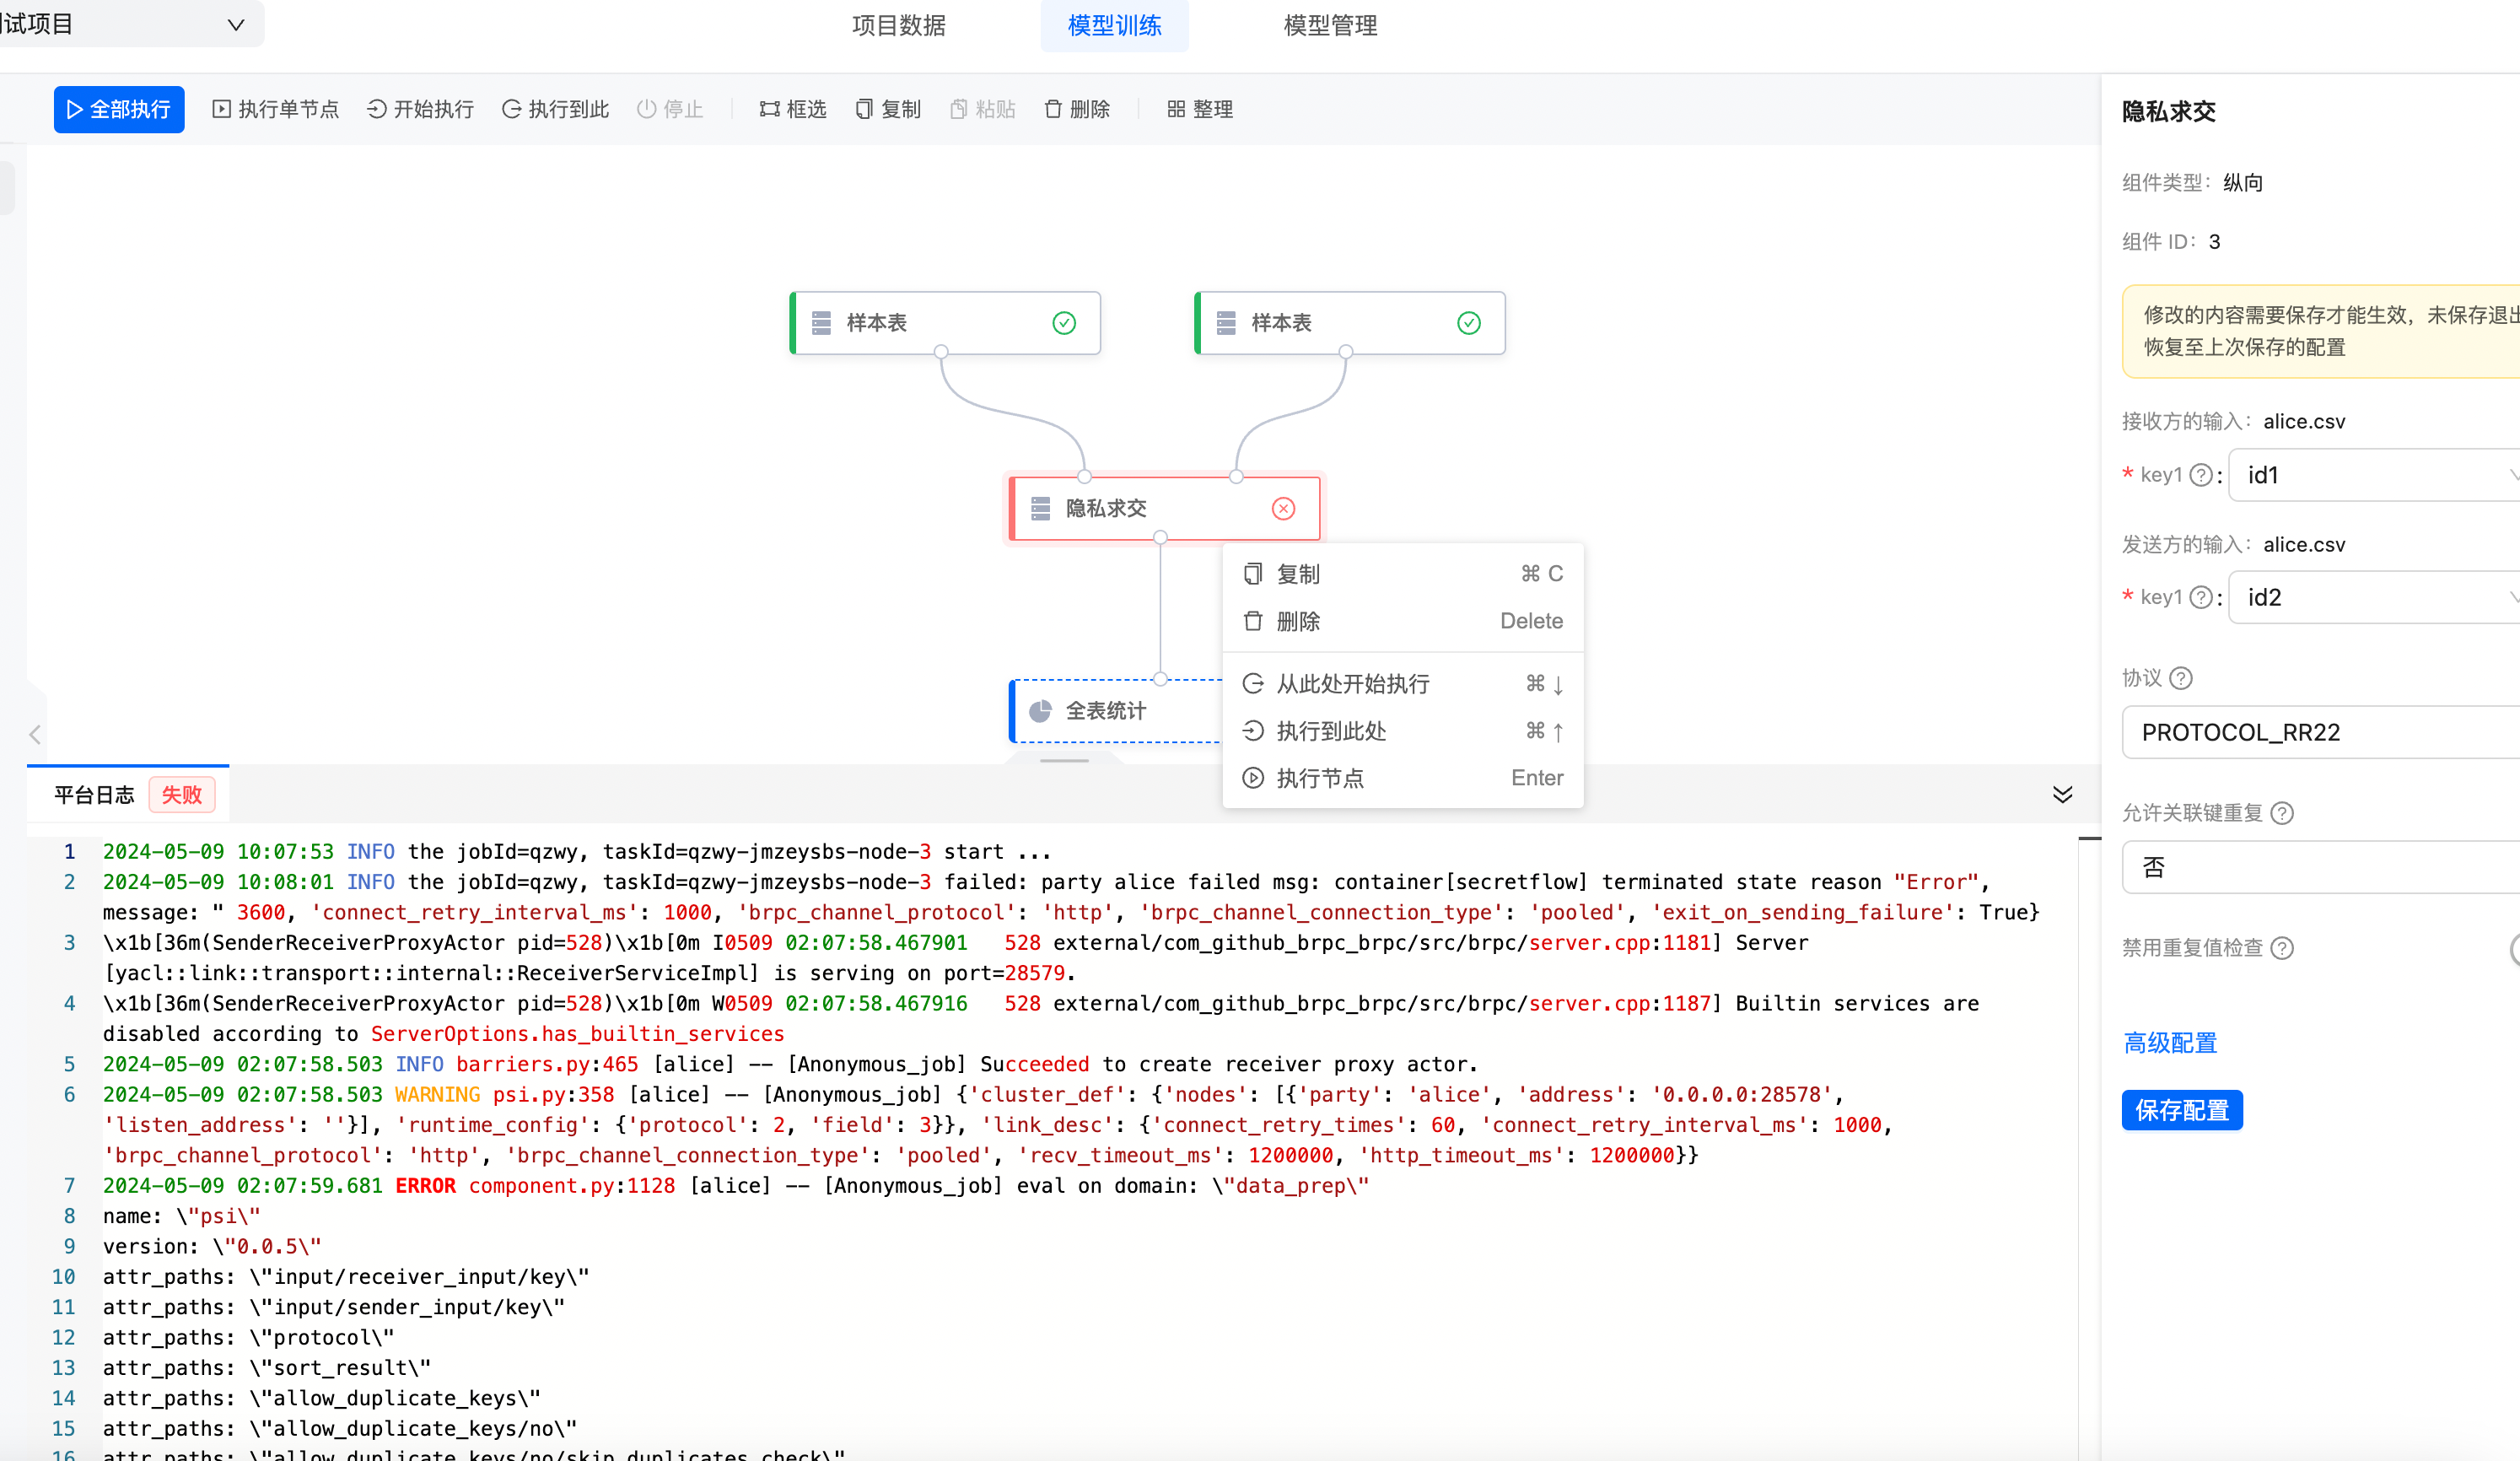Click the 保存配置 save button

click(x=2182, y=1110)
